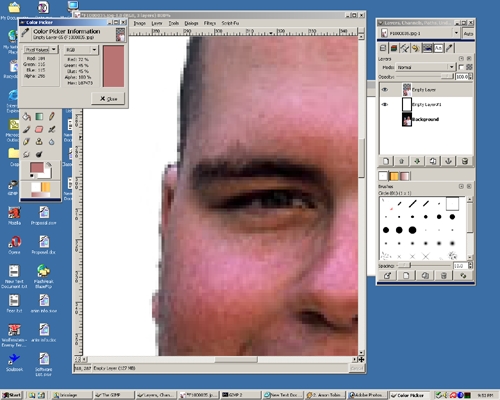Viewport: 500px width, 400px height.
Task: Select the Blend gradient tool
Action: (x=39, y=117)
